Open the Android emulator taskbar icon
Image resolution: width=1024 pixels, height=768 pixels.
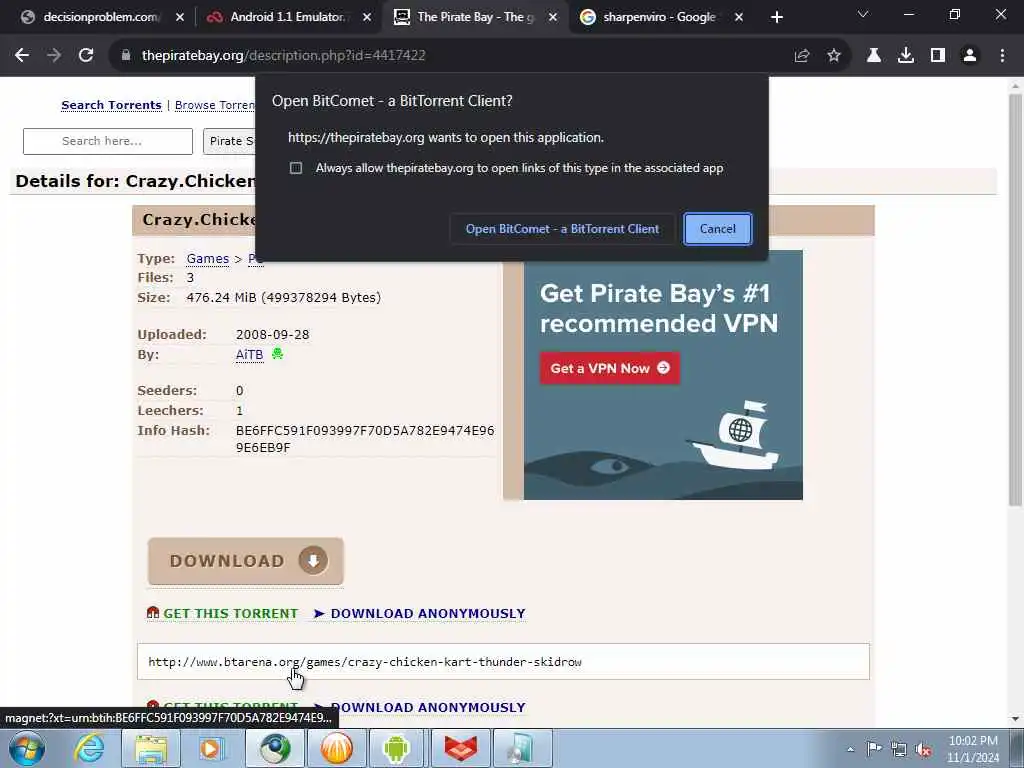[x=396, y=748]
